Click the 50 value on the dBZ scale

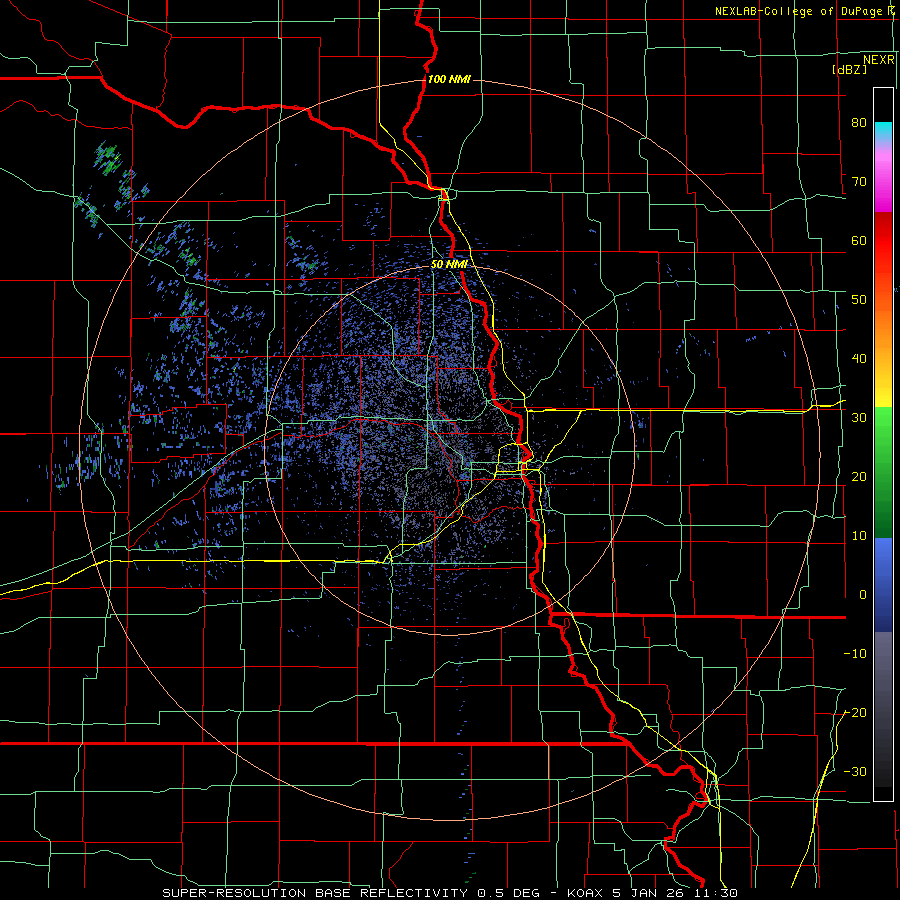point(859,300)
